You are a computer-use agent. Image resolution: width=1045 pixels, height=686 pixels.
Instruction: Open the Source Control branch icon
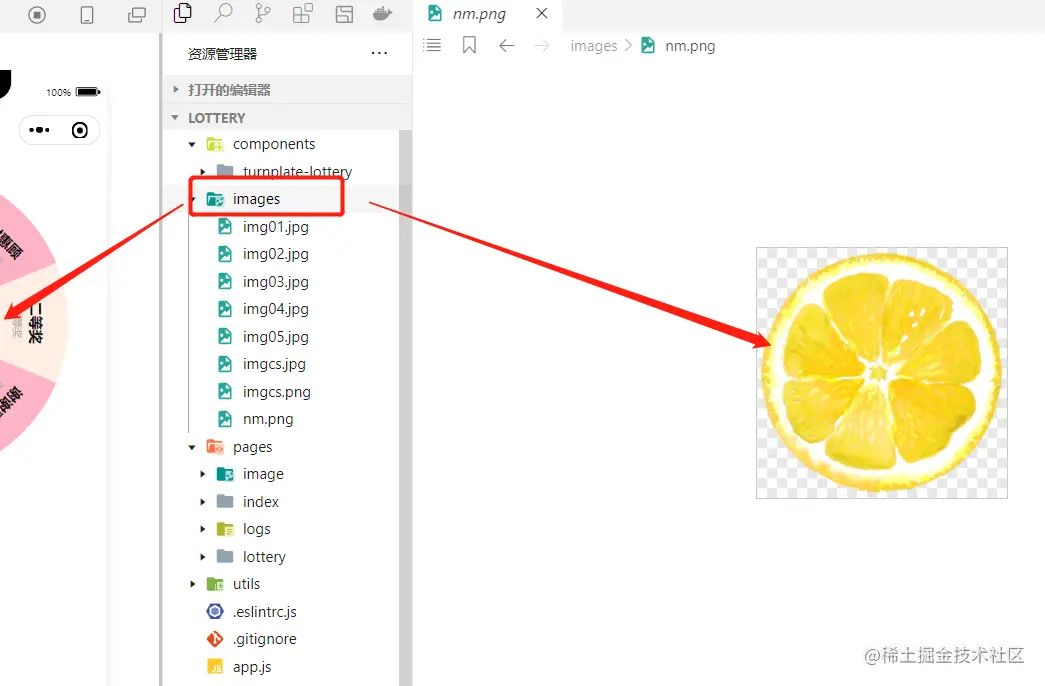coord(263,13)
